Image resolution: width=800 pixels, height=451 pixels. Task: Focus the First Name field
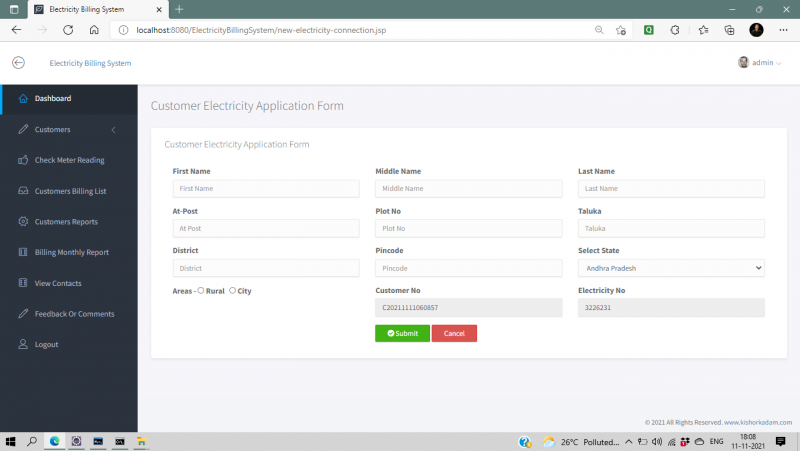(266, 188)
